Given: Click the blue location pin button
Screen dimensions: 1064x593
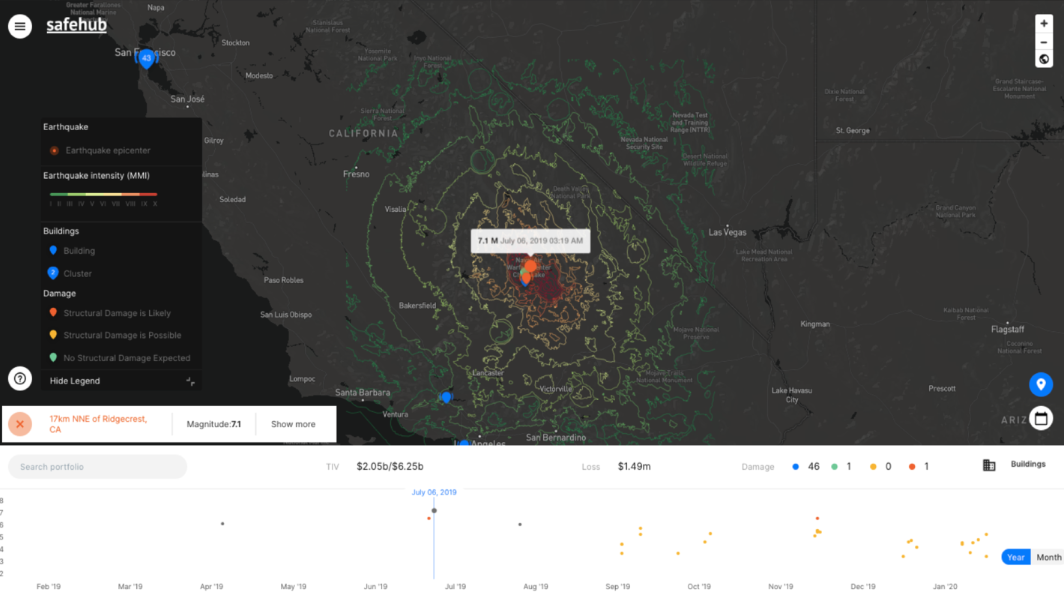Looking at the screenshot, I should [1041, 384].
